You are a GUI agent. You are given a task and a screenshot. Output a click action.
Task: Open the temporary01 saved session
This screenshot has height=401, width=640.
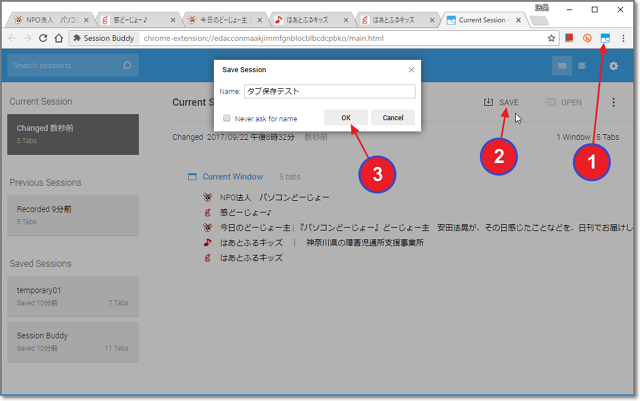(74, 294)
